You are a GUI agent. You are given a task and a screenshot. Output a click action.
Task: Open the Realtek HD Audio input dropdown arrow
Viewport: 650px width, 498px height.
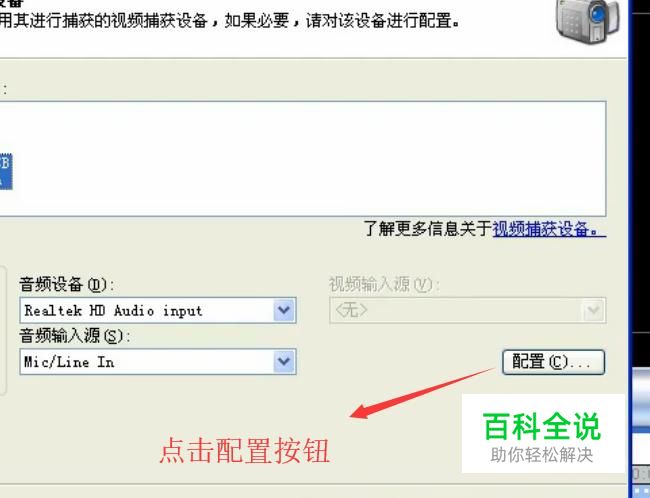coord(284,310)
